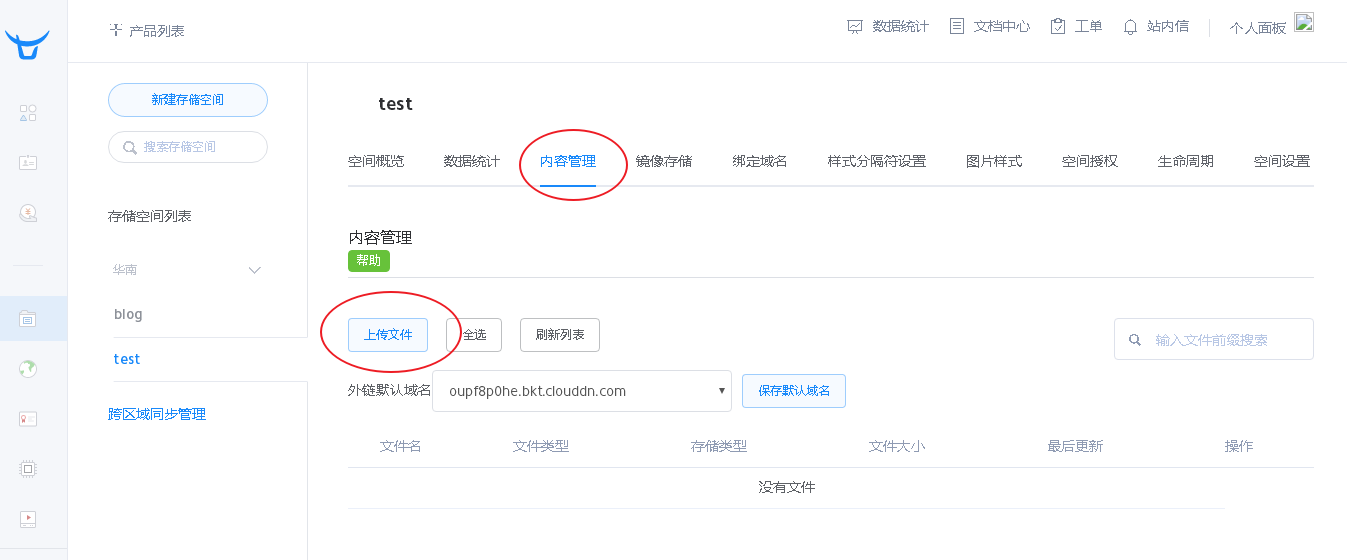Click the 文档中心 document icon
Screen dimensions: 1347x560
point(957,27)
